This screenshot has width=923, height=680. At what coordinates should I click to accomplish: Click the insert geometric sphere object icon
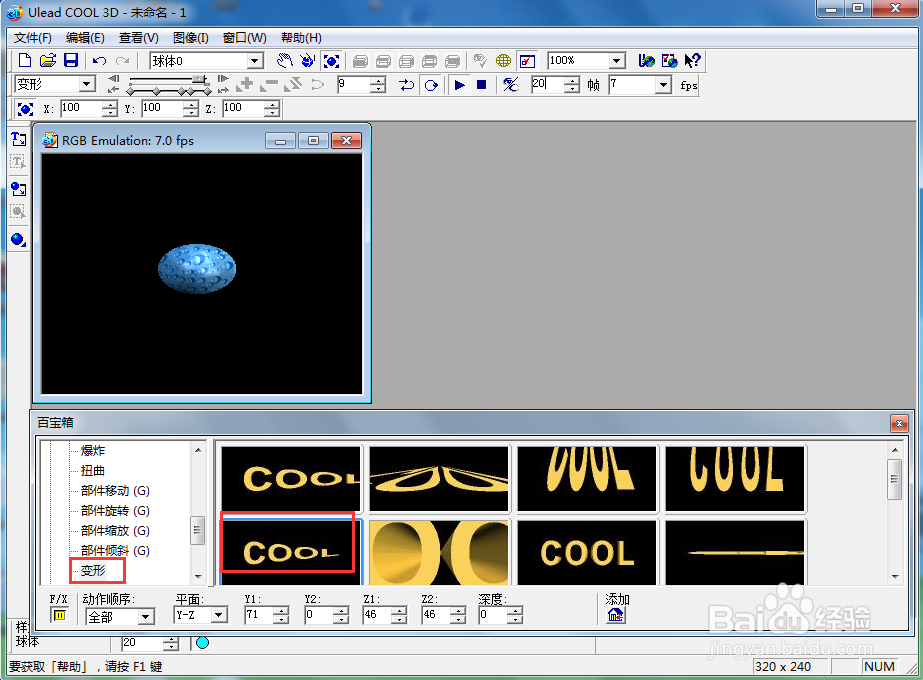coord(18,240)
